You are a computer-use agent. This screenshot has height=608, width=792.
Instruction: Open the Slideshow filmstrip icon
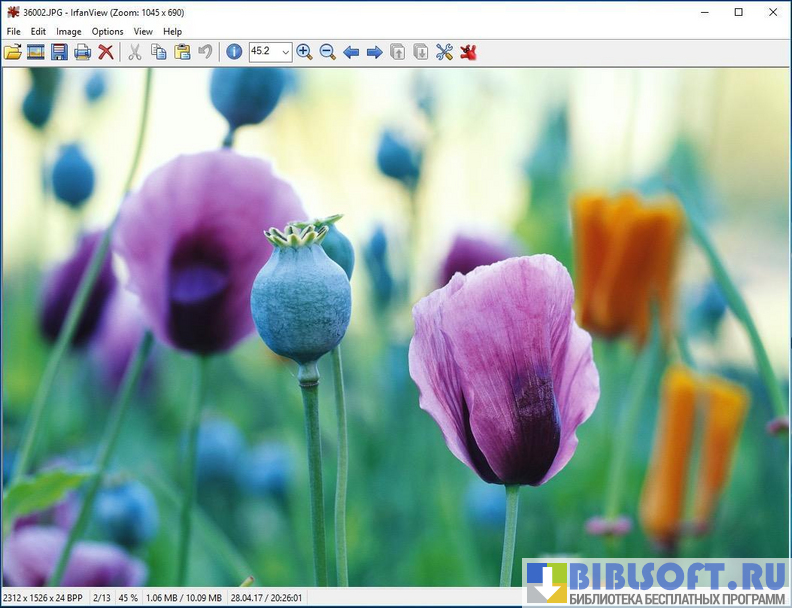(36, 52)
